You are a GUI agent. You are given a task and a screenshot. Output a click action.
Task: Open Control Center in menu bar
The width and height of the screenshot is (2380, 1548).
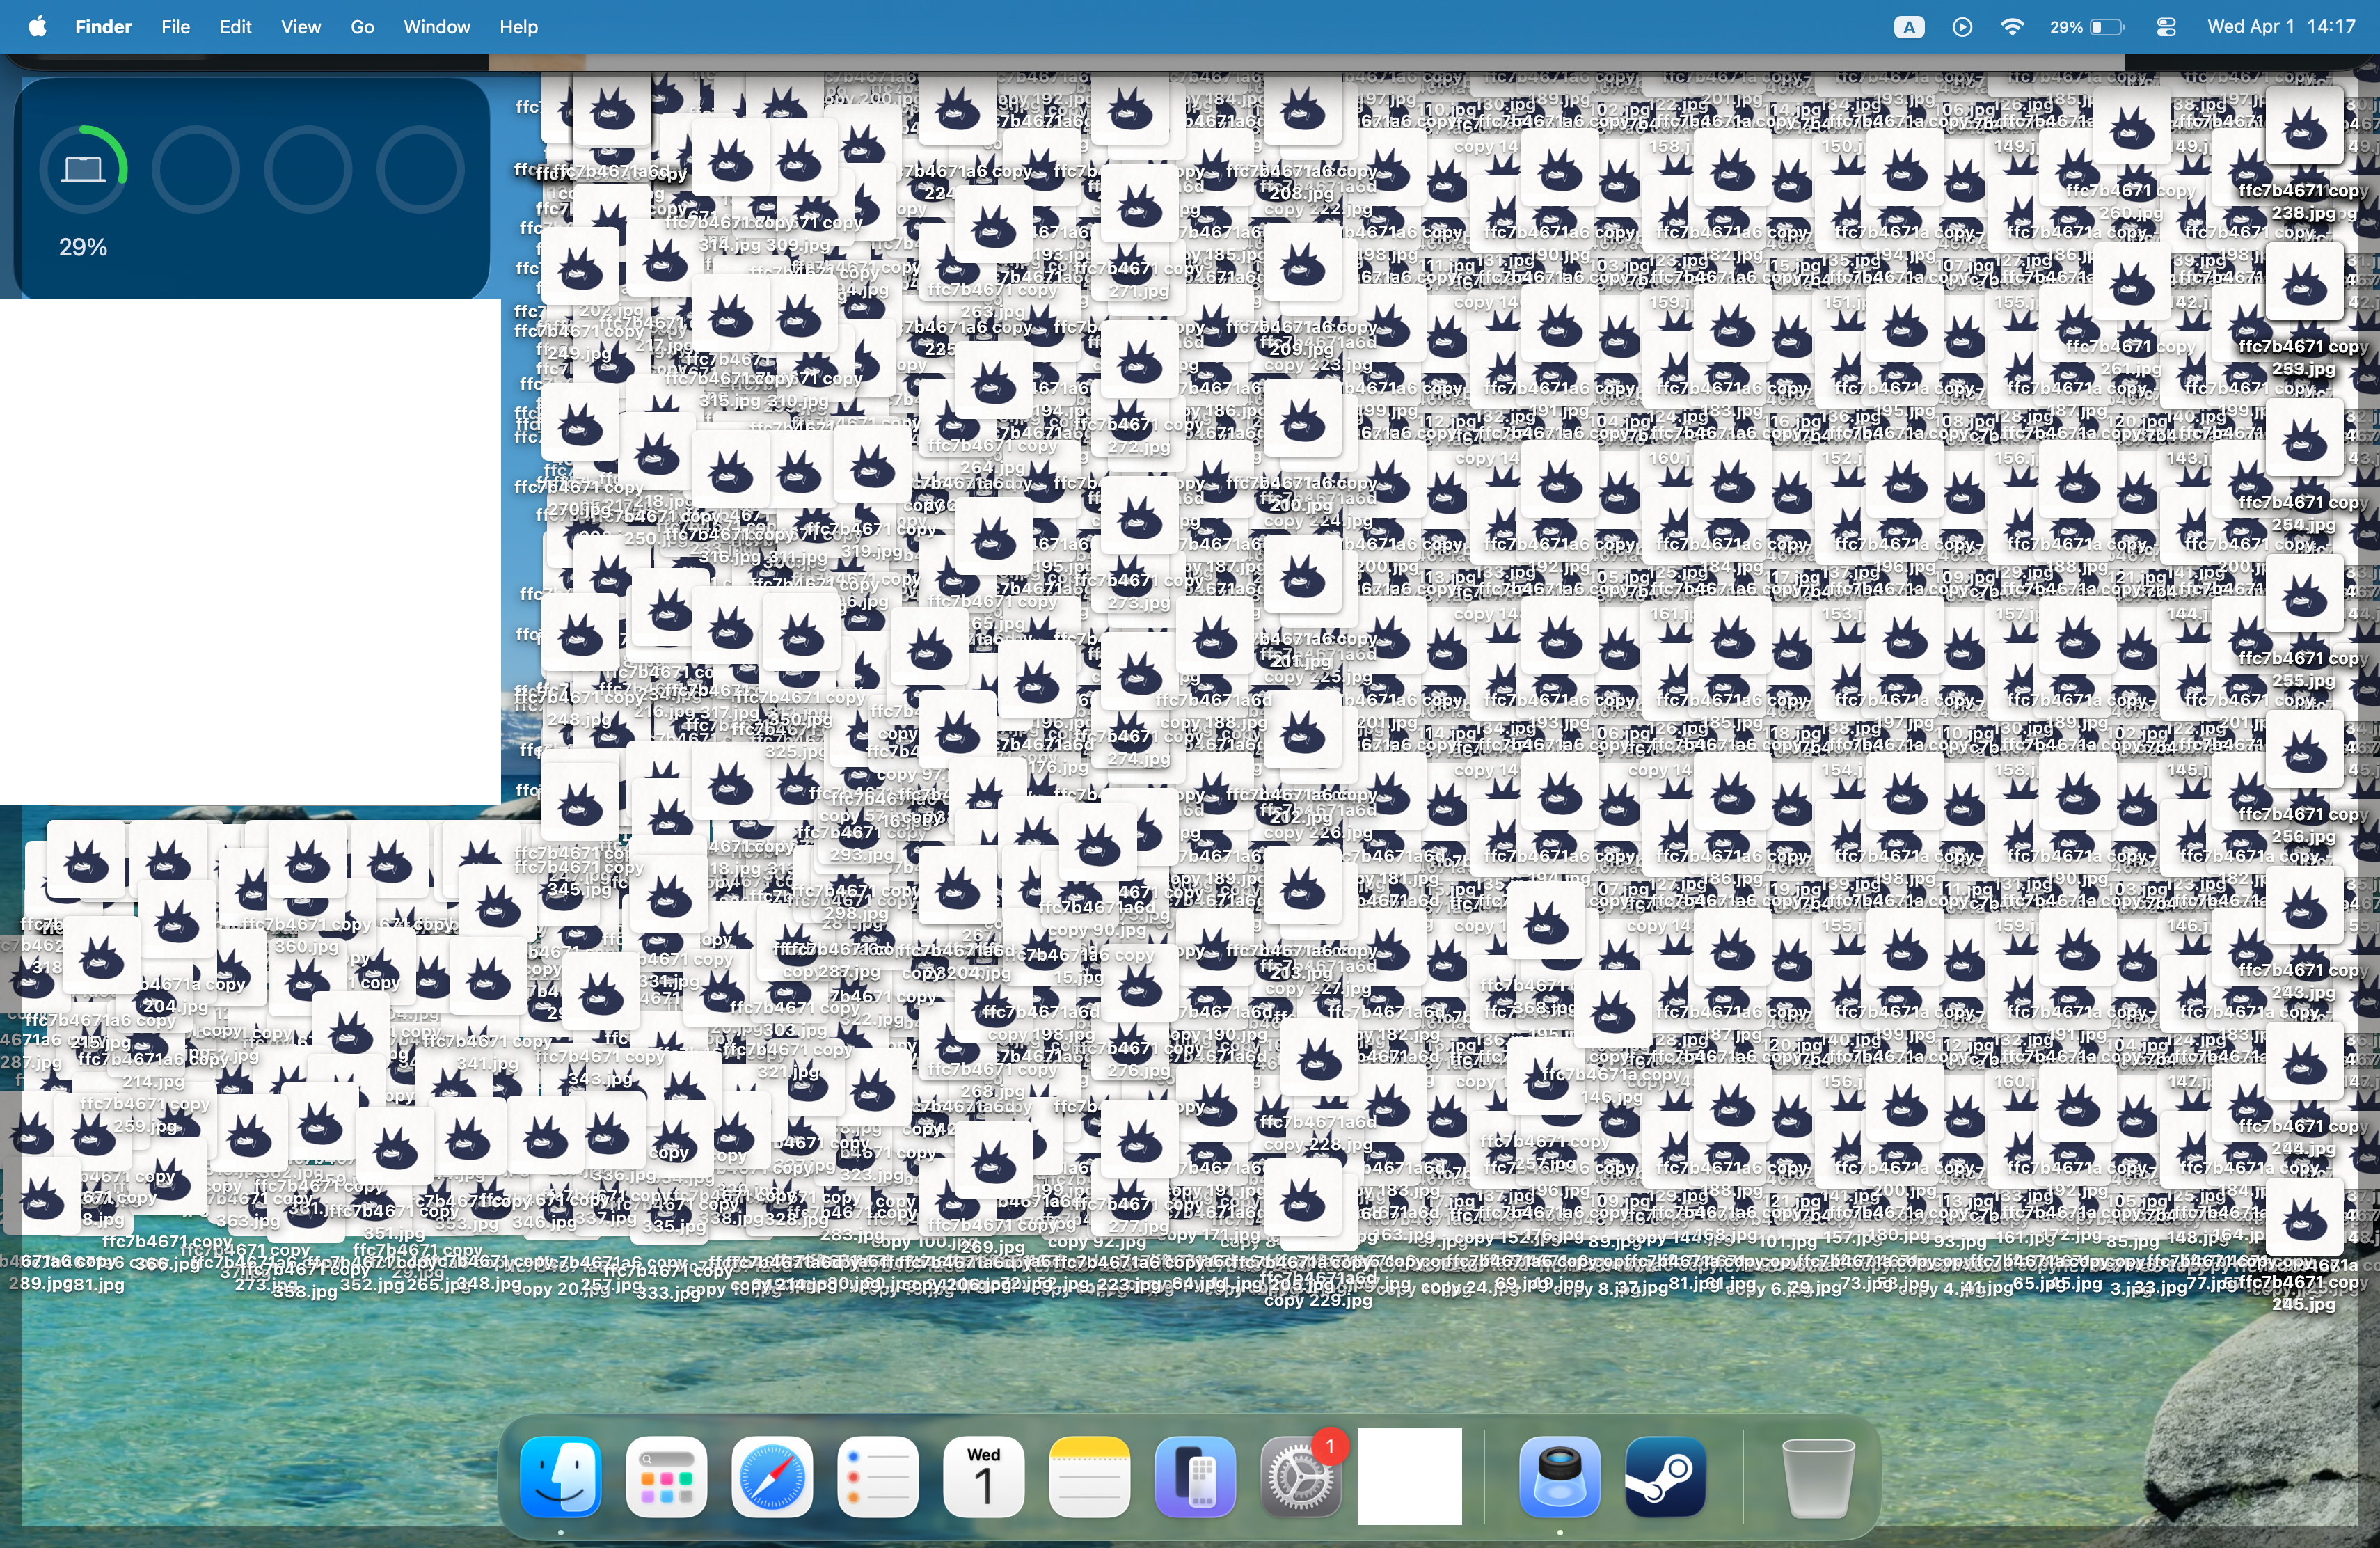point(2166,27)
